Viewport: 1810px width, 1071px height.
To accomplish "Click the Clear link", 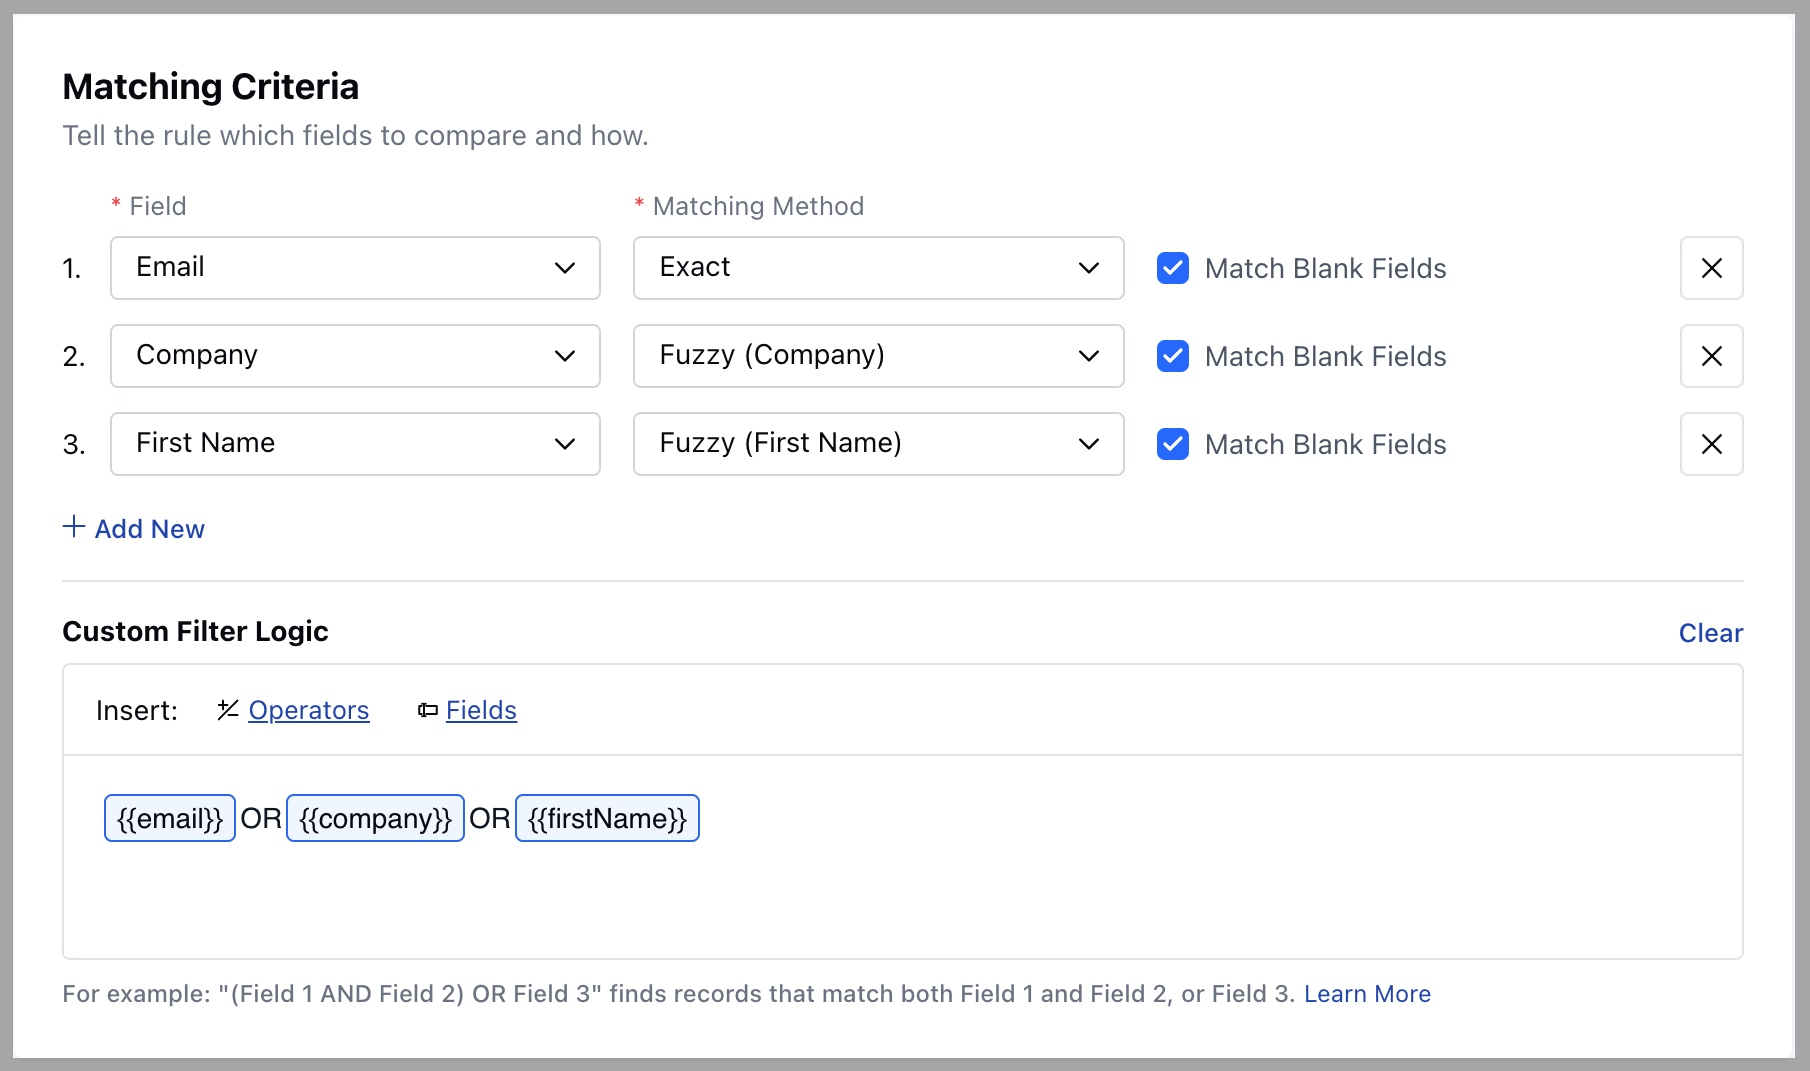I will 1710,633.
